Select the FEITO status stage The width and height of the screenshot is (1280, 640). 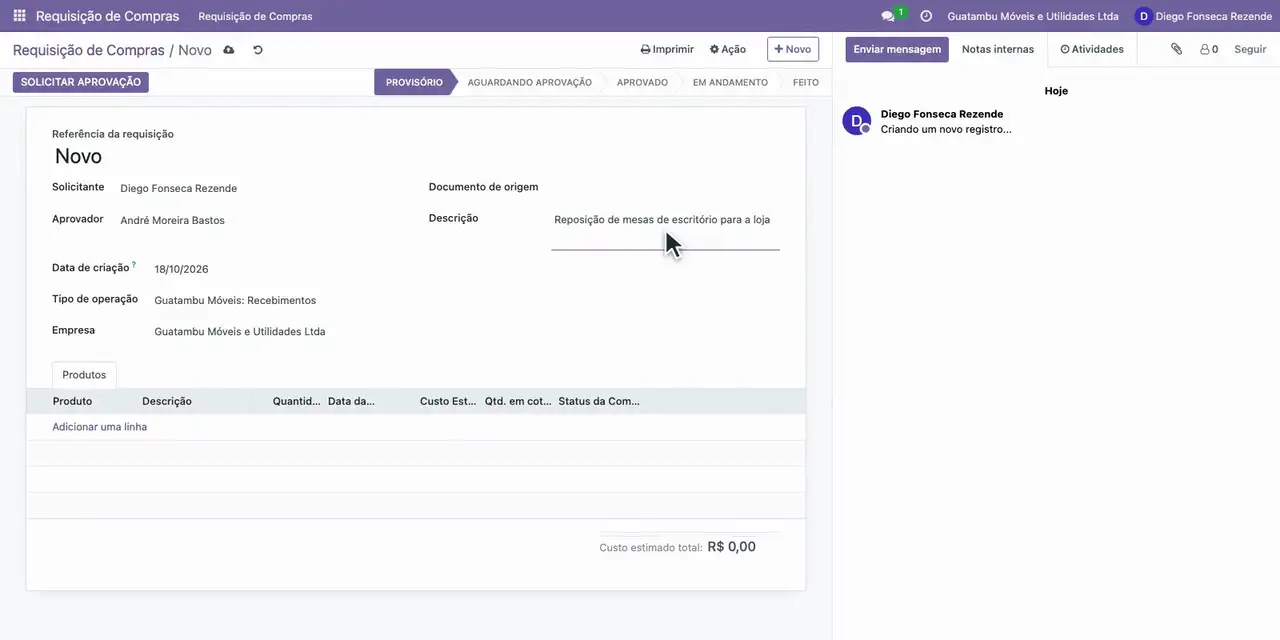(x=806, y=82)
